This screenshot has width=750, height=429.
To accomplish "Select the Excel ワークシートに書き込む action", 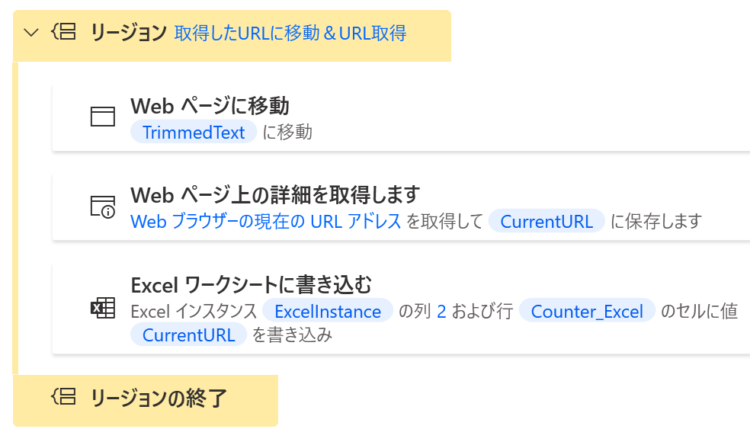I will (x=401, y=308).
